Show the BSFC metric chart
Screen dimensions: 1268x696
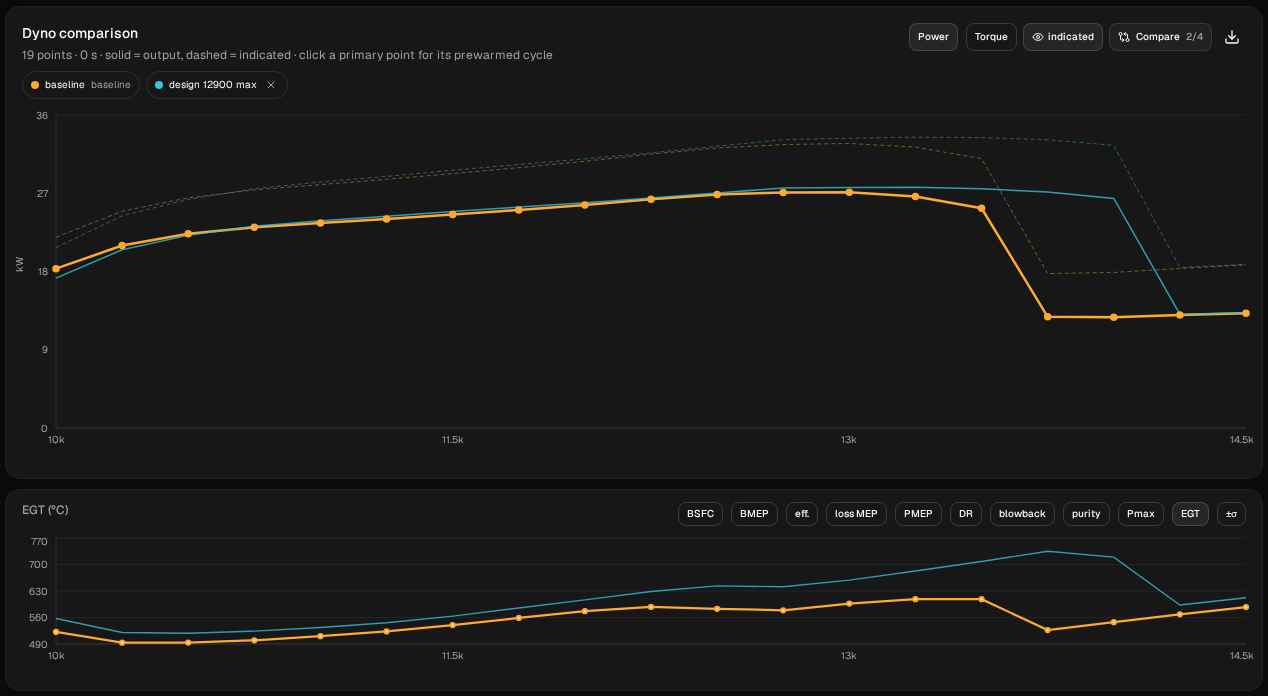click(700, 514)
